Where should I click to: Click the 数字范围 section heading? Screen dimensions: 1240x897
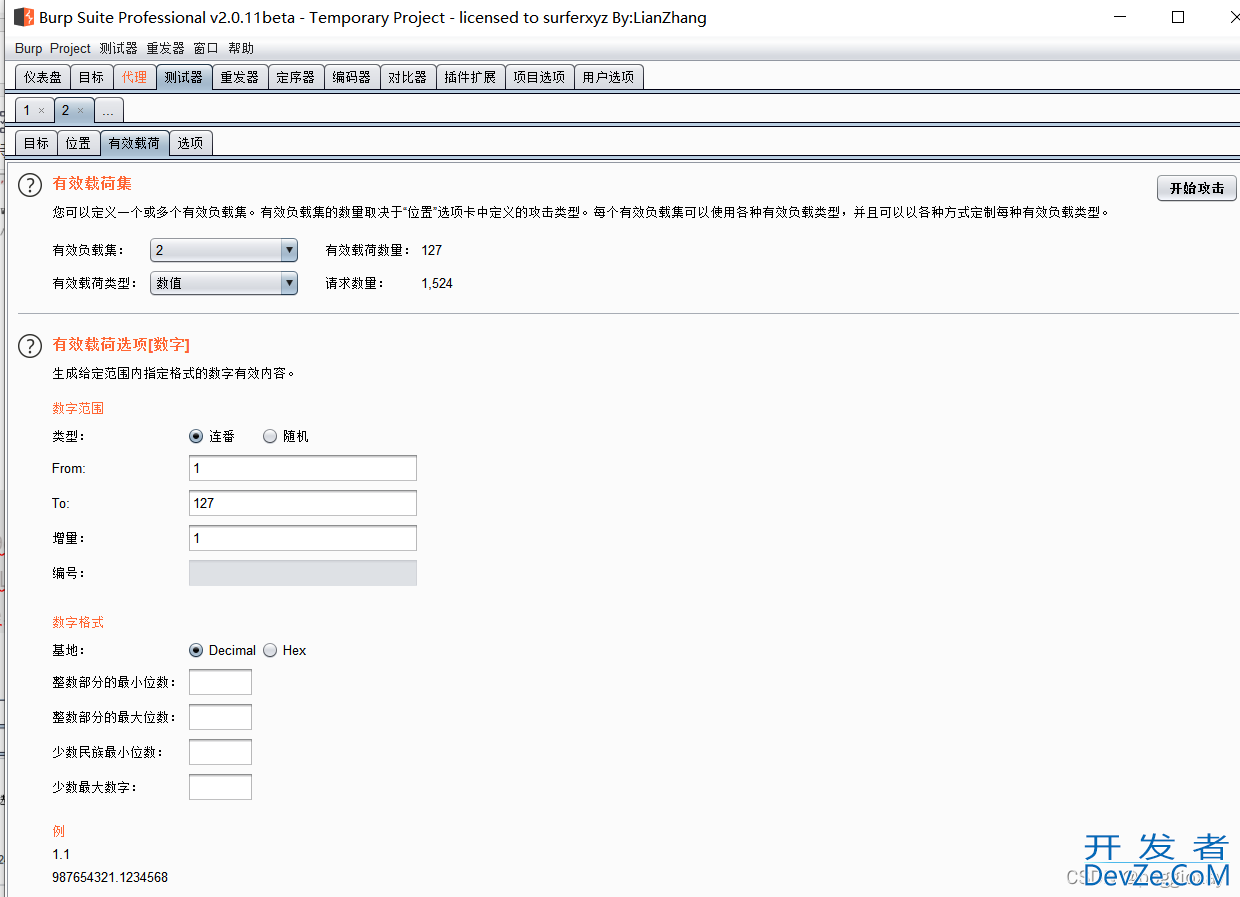click(78, 408)
